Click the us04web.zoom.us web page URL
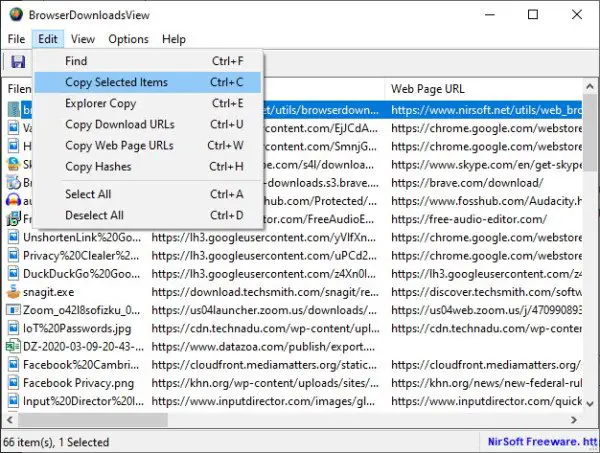This screenshot has width=600, height=453. point(487,310)
